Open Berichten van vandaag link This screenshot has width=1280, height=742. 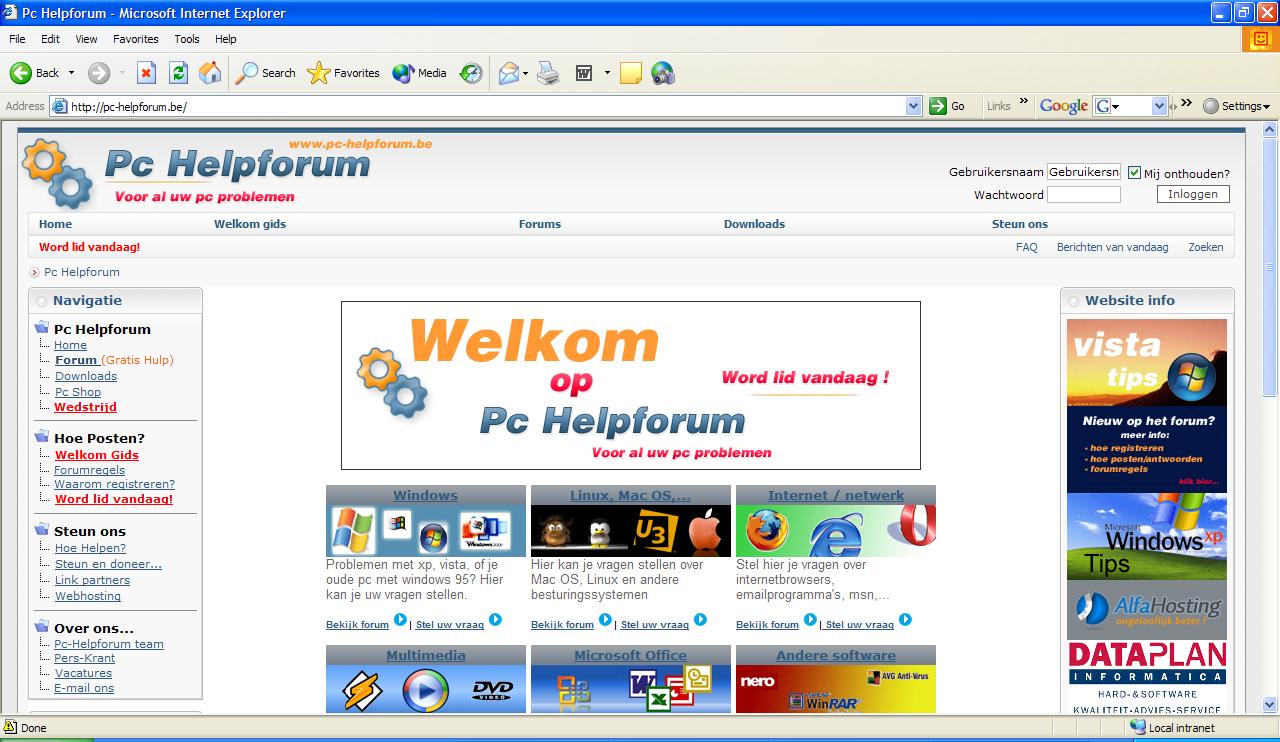(1112, 247)
